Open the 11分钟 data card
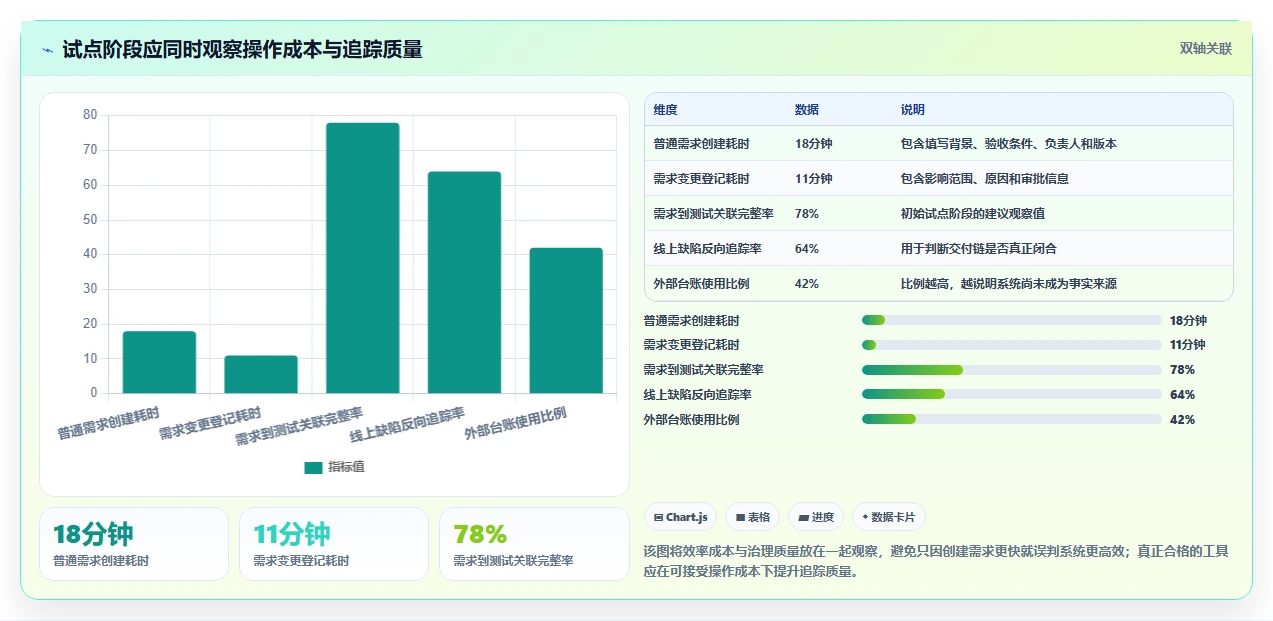 pos(334,544)
